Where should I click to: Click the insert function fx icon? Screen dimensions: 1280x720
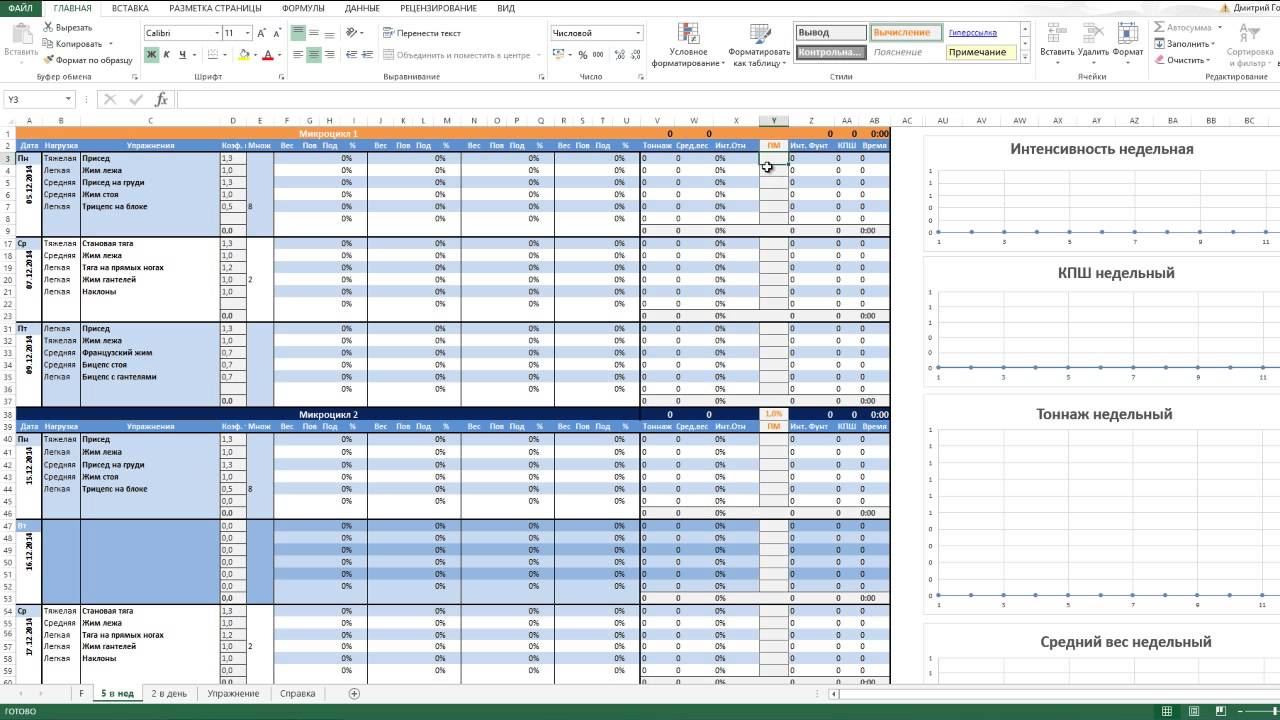[161, 99]
